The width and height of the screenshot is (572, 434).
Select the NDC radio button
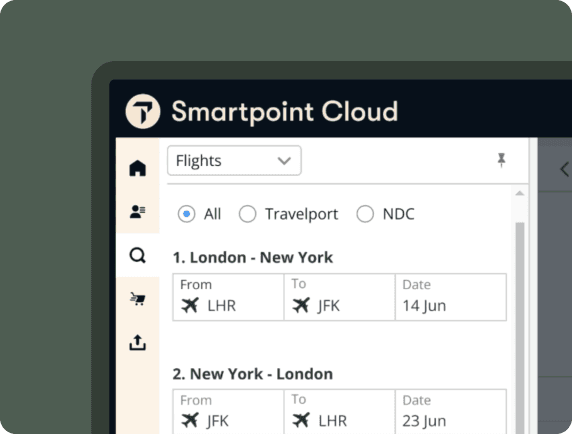pyautogui.click(x=365, y=214)
